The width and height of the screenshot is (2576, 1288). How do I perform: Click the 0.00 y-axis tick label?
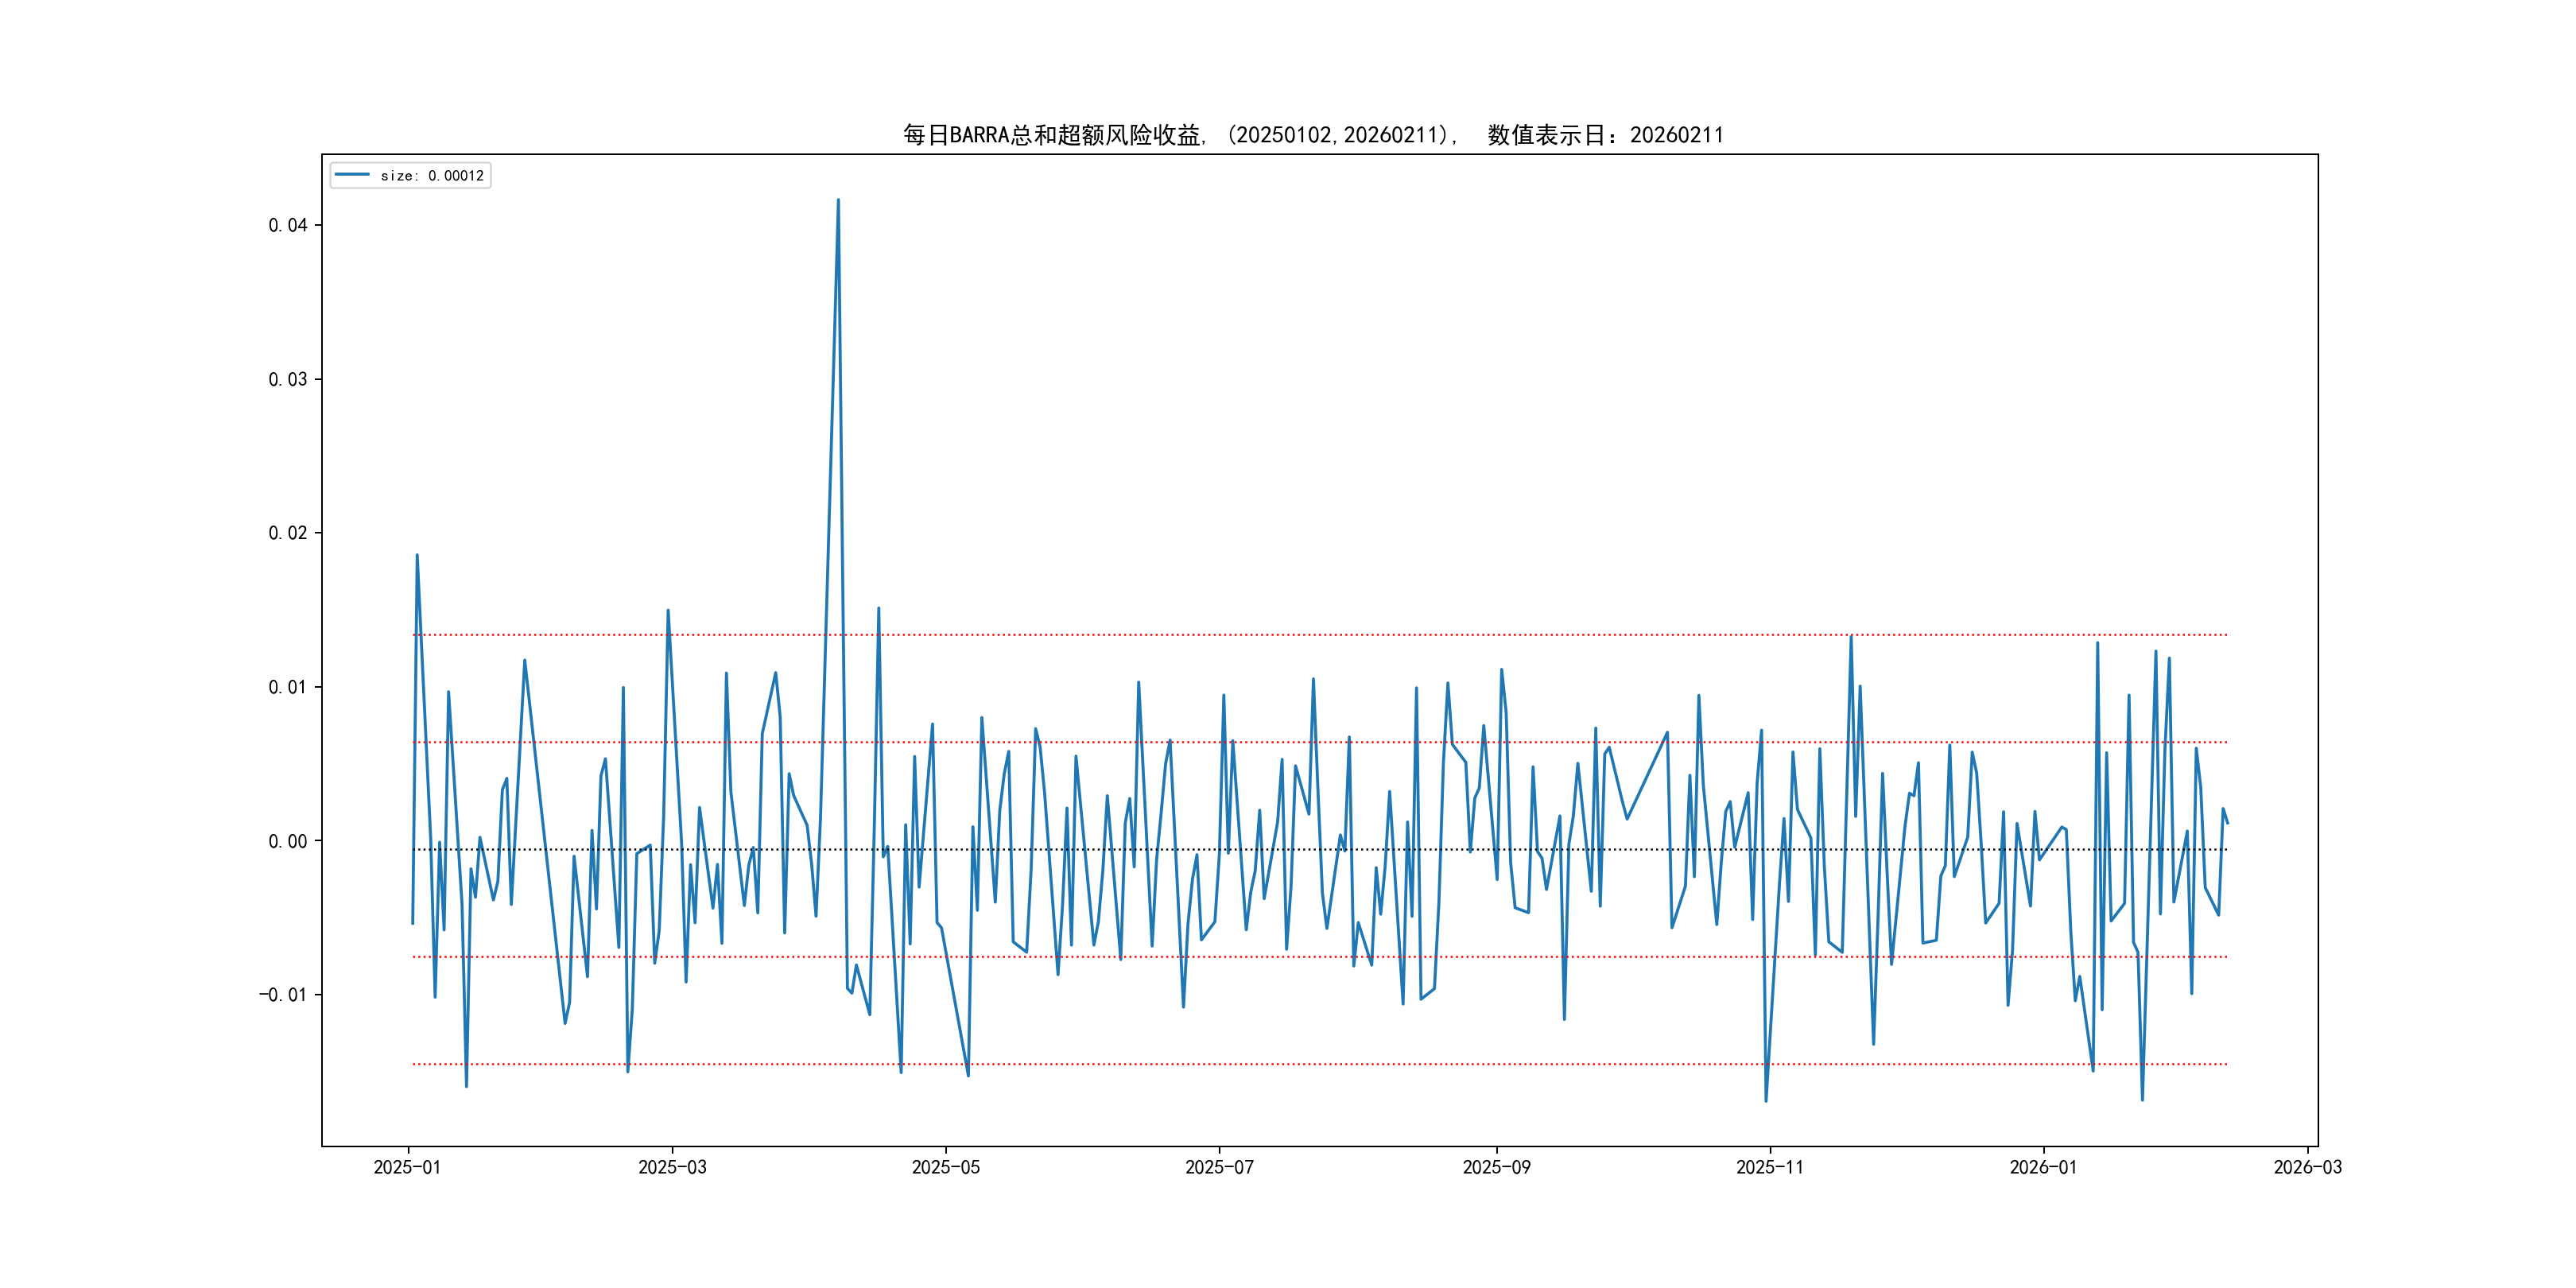click(x=287, y=842)
